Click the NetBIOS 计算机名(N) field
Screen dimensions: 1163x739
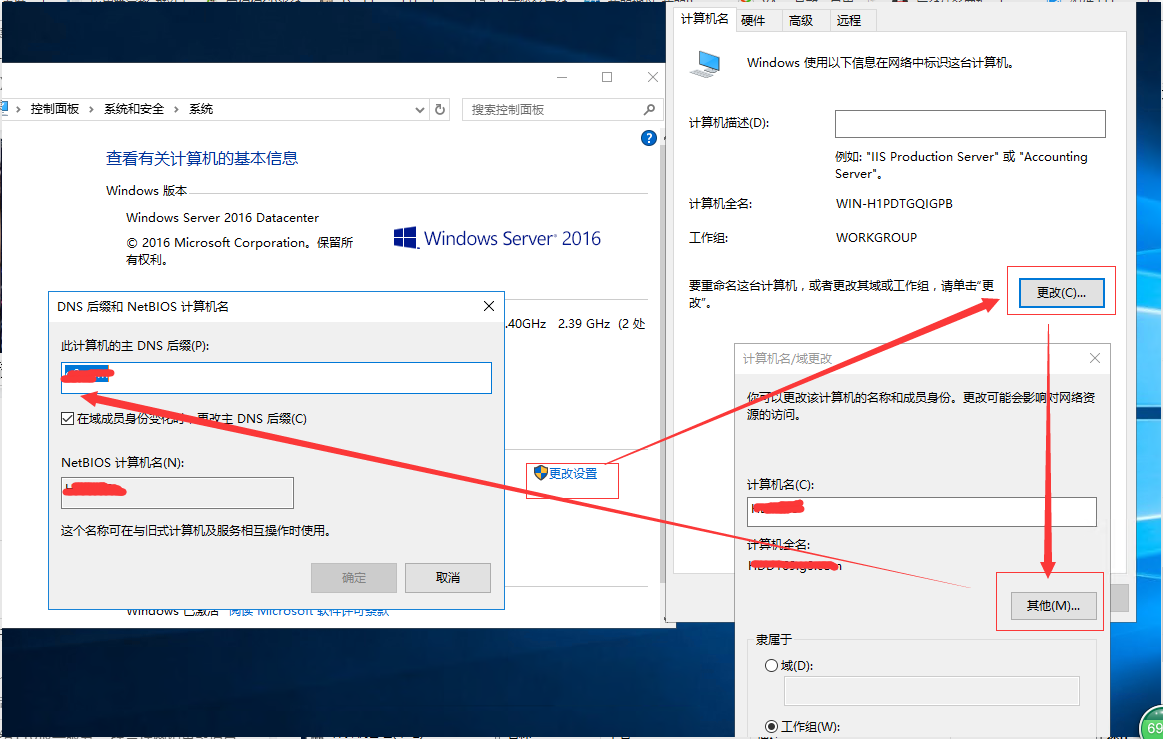(177, 493)
